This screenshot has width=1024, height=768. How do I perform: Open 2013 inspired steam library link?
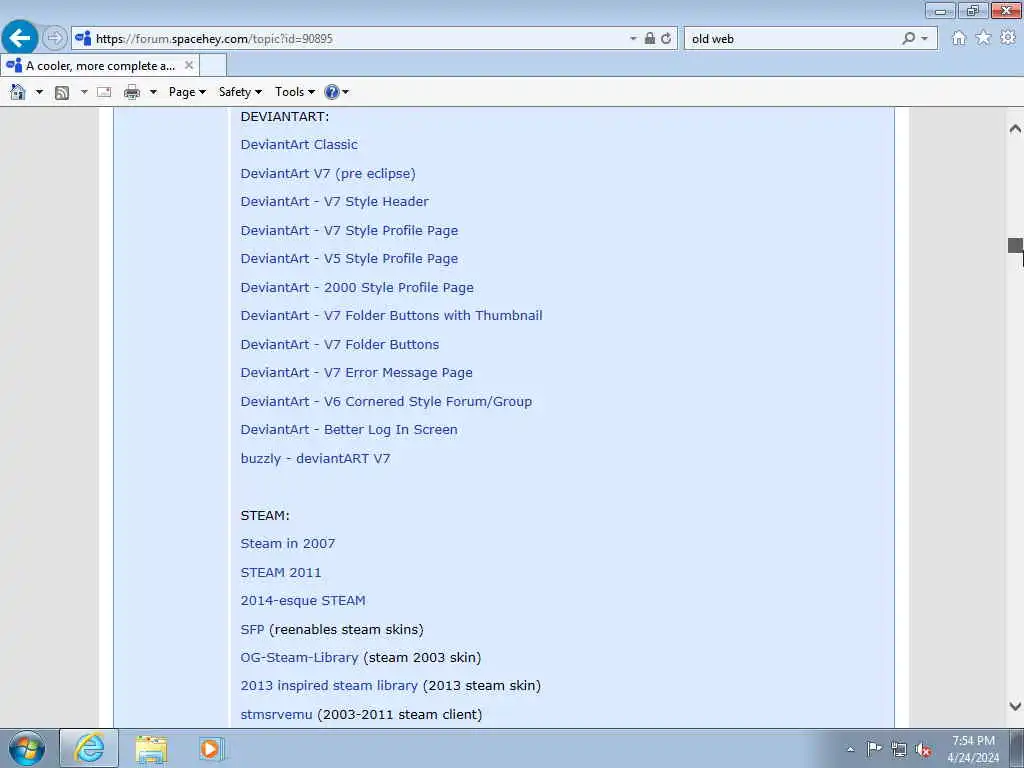(x=329, y=686)
